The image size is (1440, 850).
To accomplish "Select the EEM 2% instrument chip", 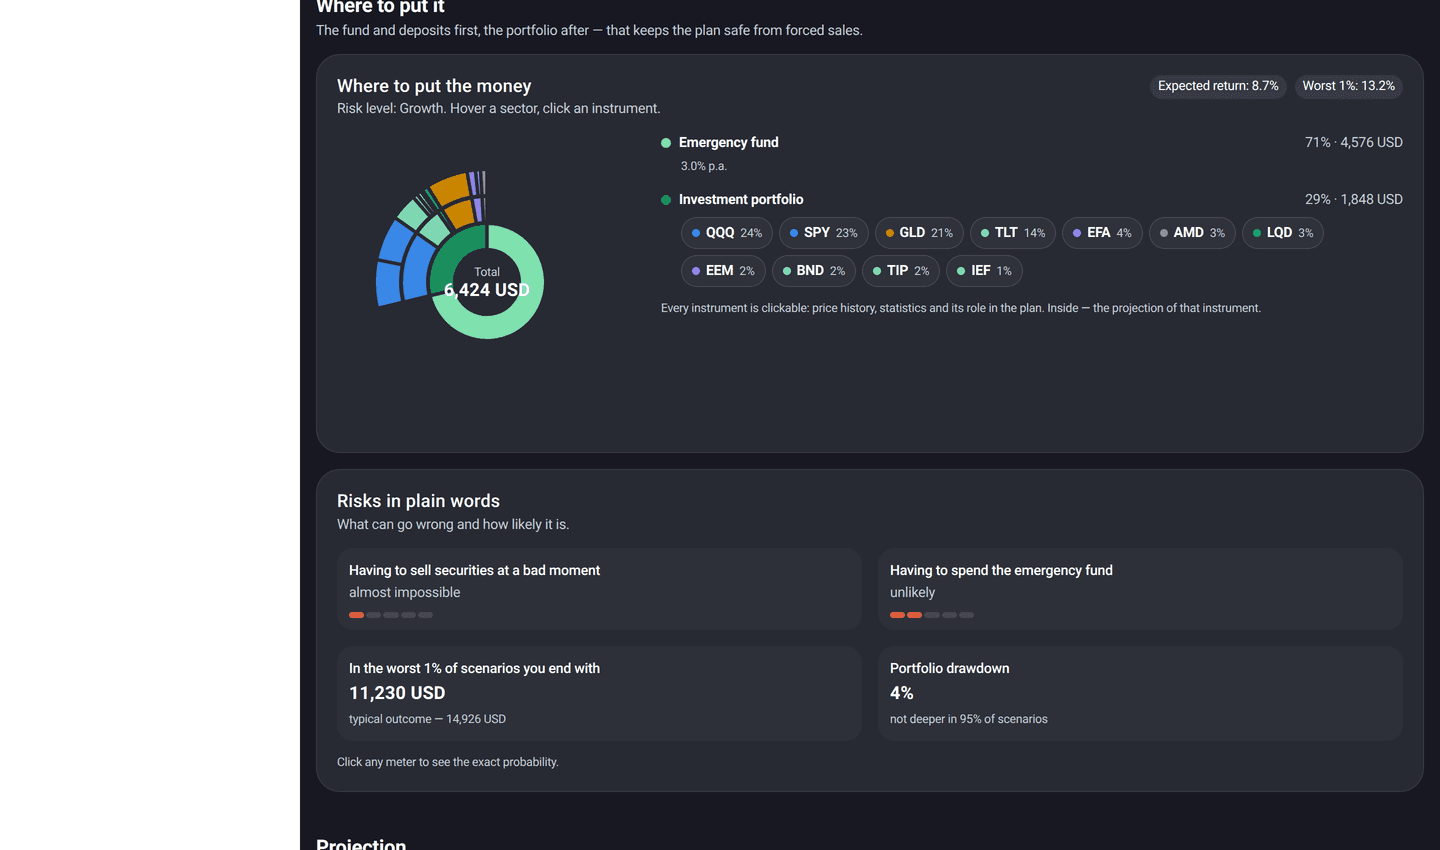I will [723, 271].
